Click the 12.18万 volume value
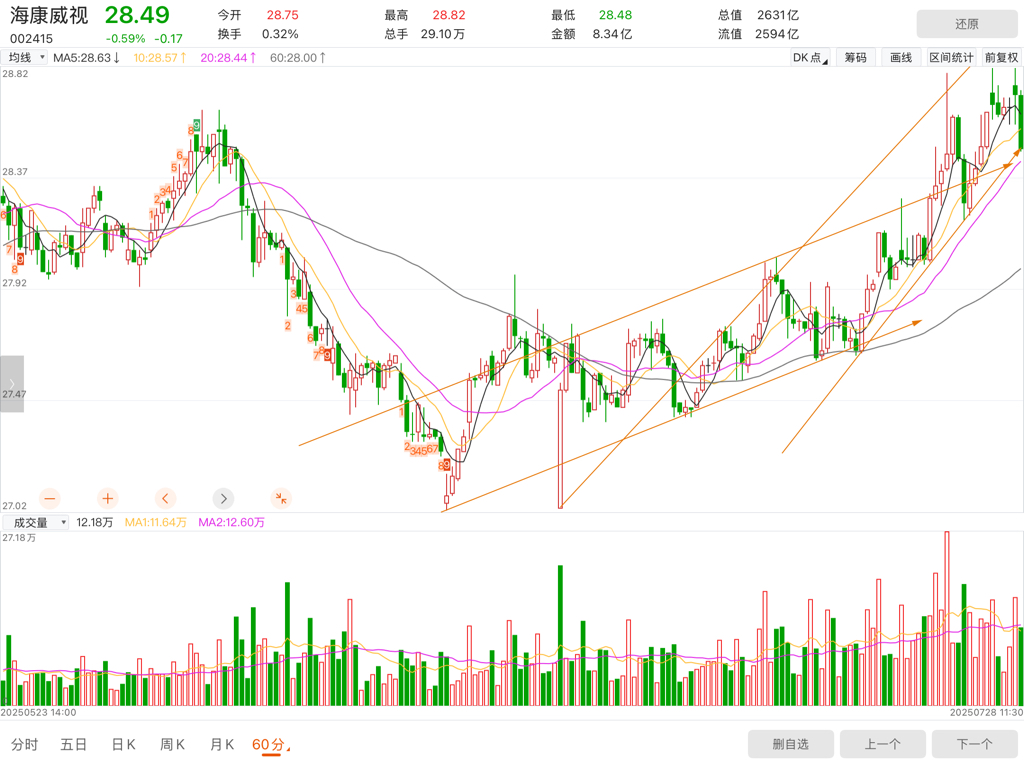The height and width of the screenshot is (768, 1024). (x=95, y=522)
